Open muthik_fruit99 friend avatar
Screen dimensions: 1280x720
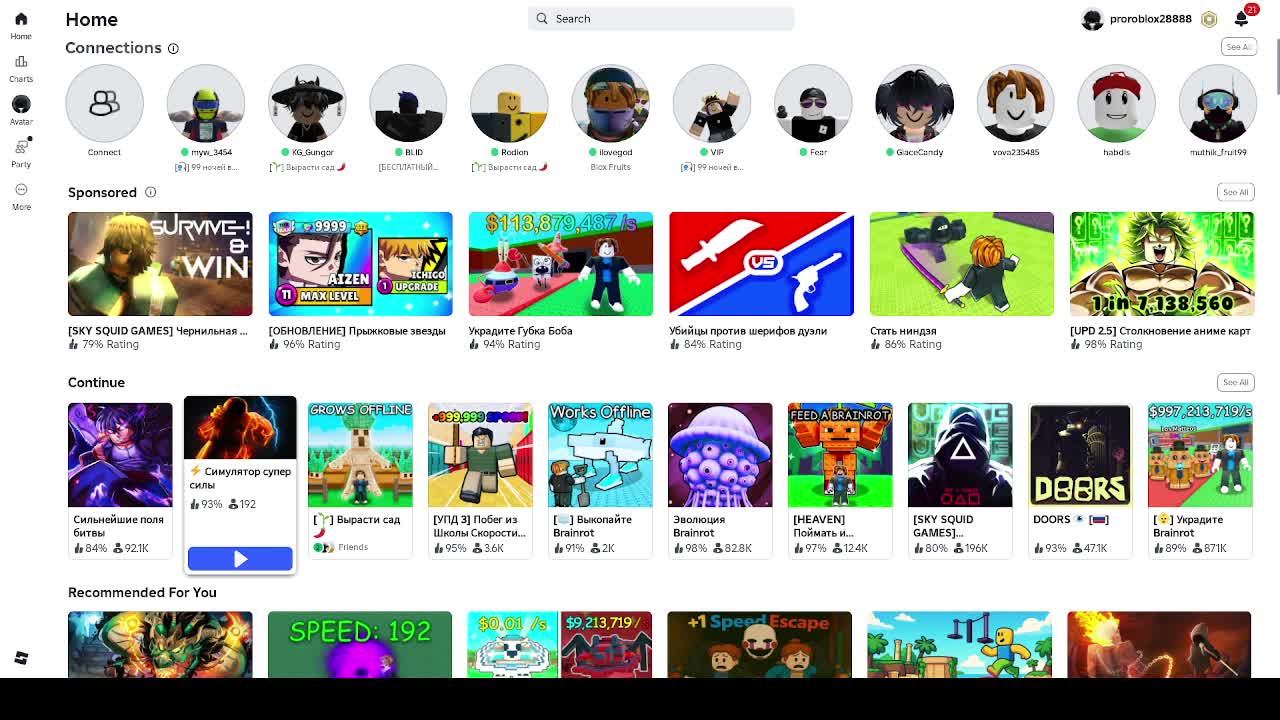[x=1217, y=103]
